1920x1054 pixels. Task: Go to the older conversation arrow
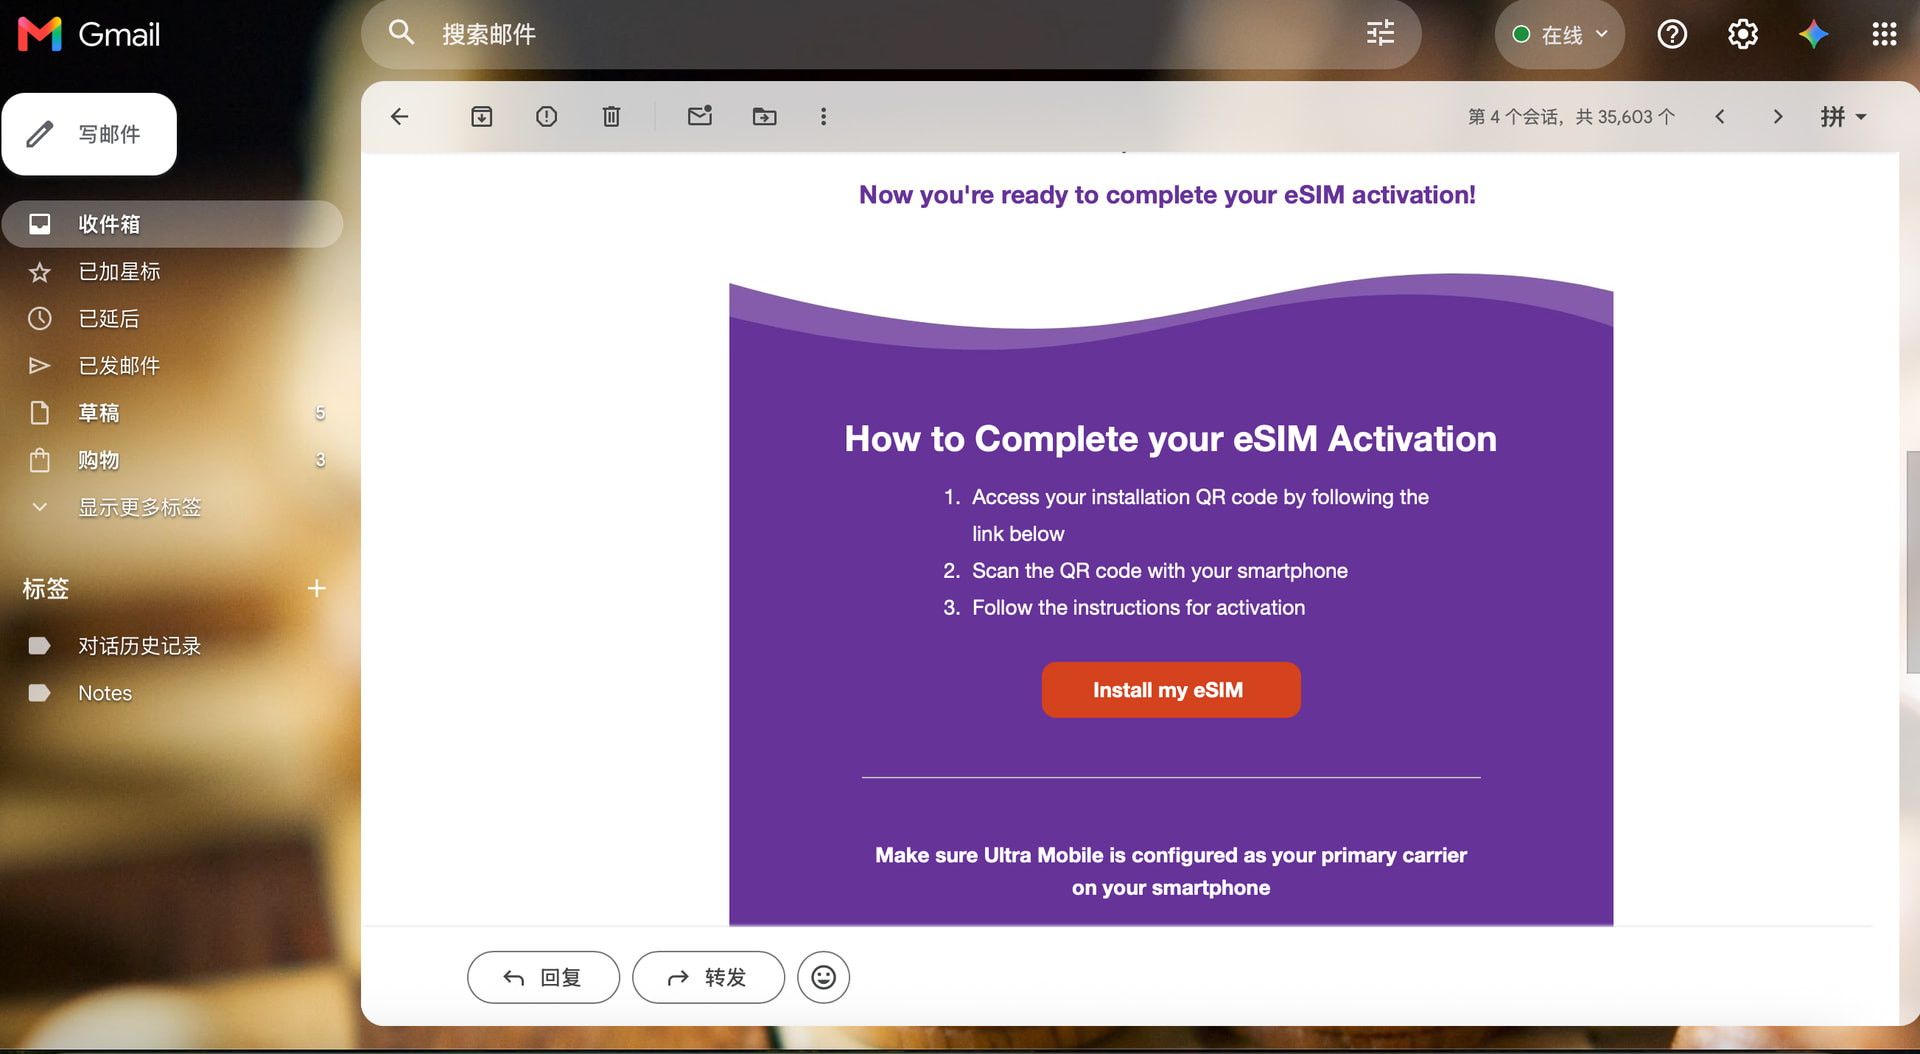[1778, 117]
